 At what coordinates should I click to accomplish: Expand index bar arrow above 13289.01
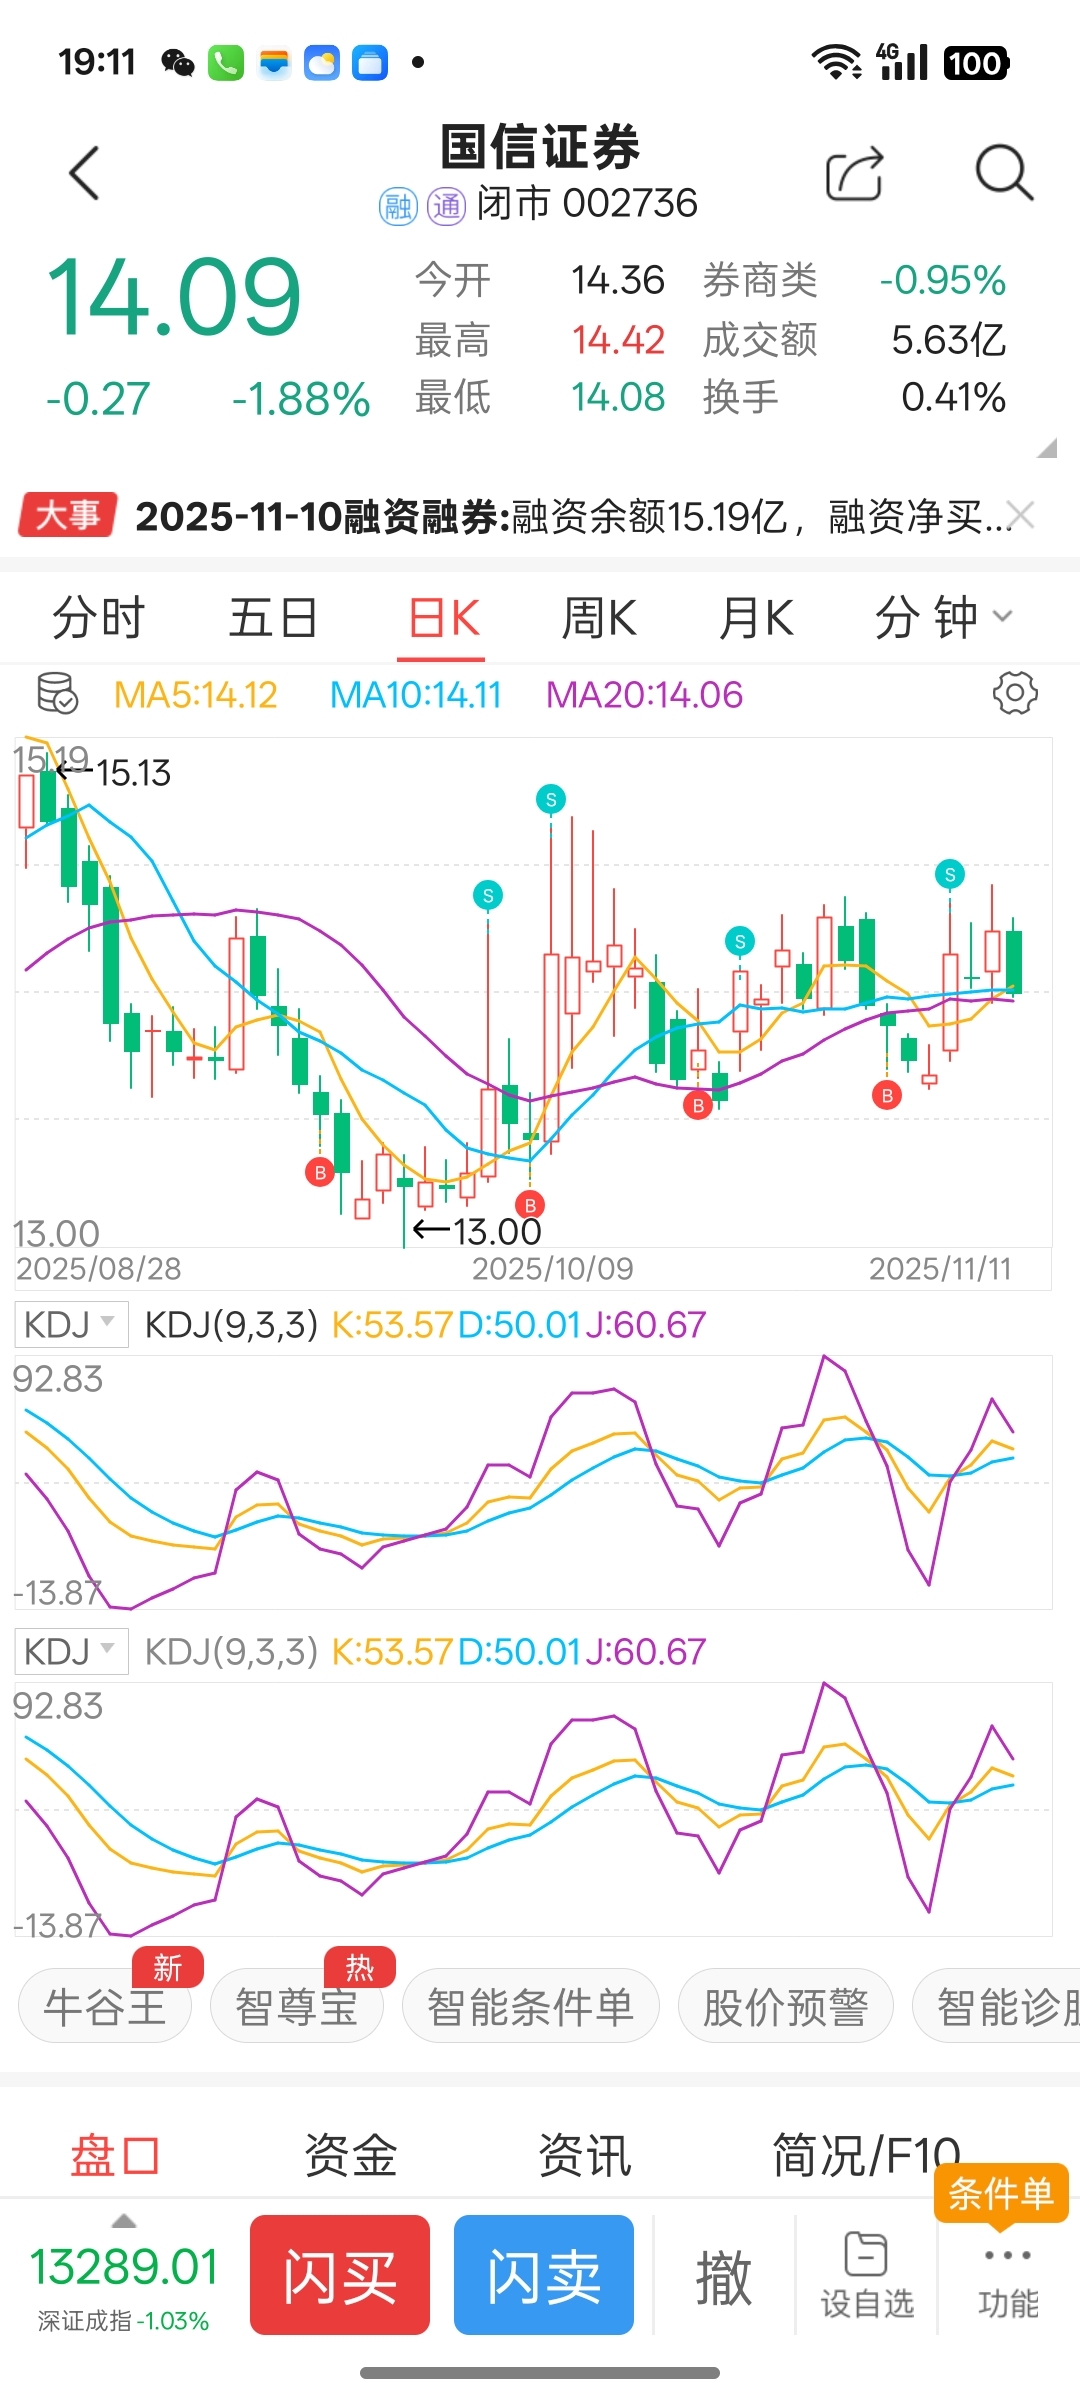click(x=123, y=2221)
